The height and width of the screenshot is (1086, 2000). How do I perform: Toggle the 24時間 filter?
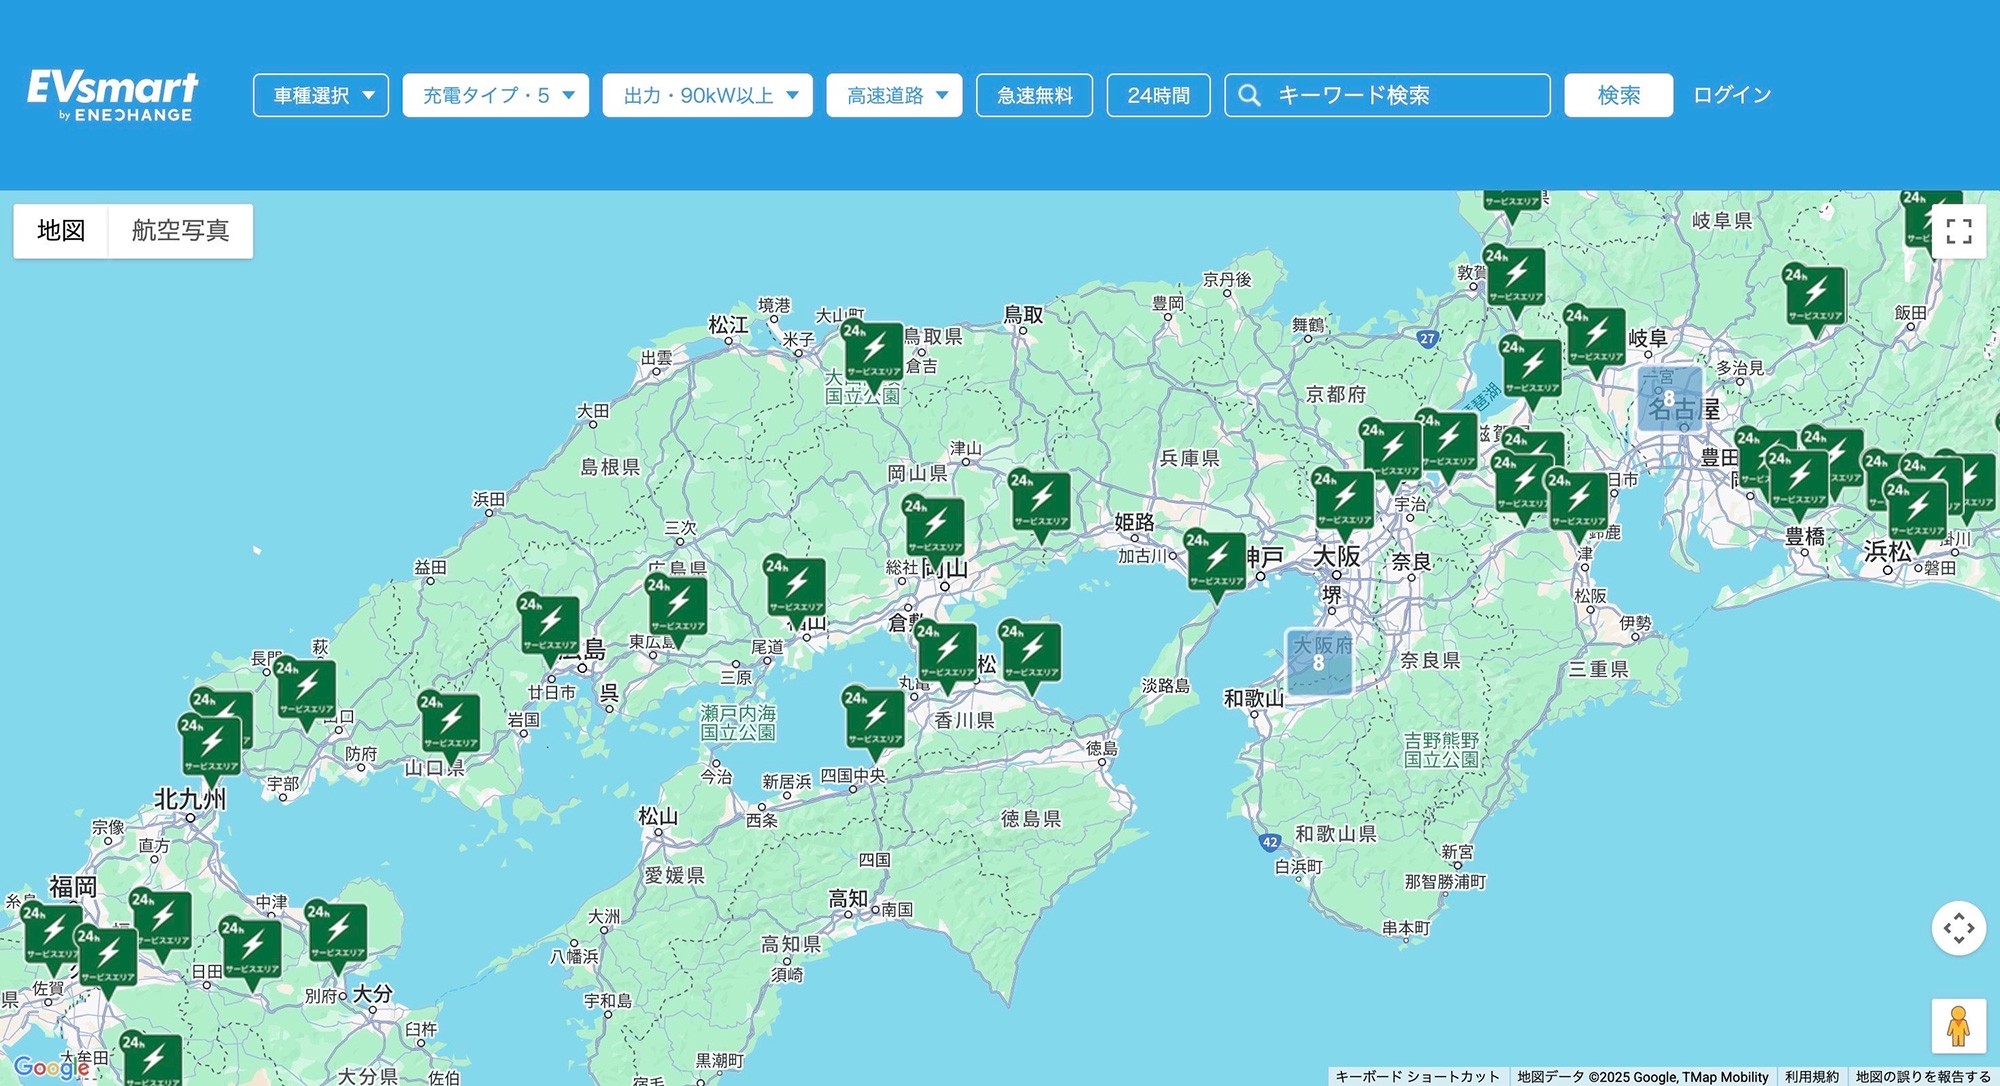1158,95
